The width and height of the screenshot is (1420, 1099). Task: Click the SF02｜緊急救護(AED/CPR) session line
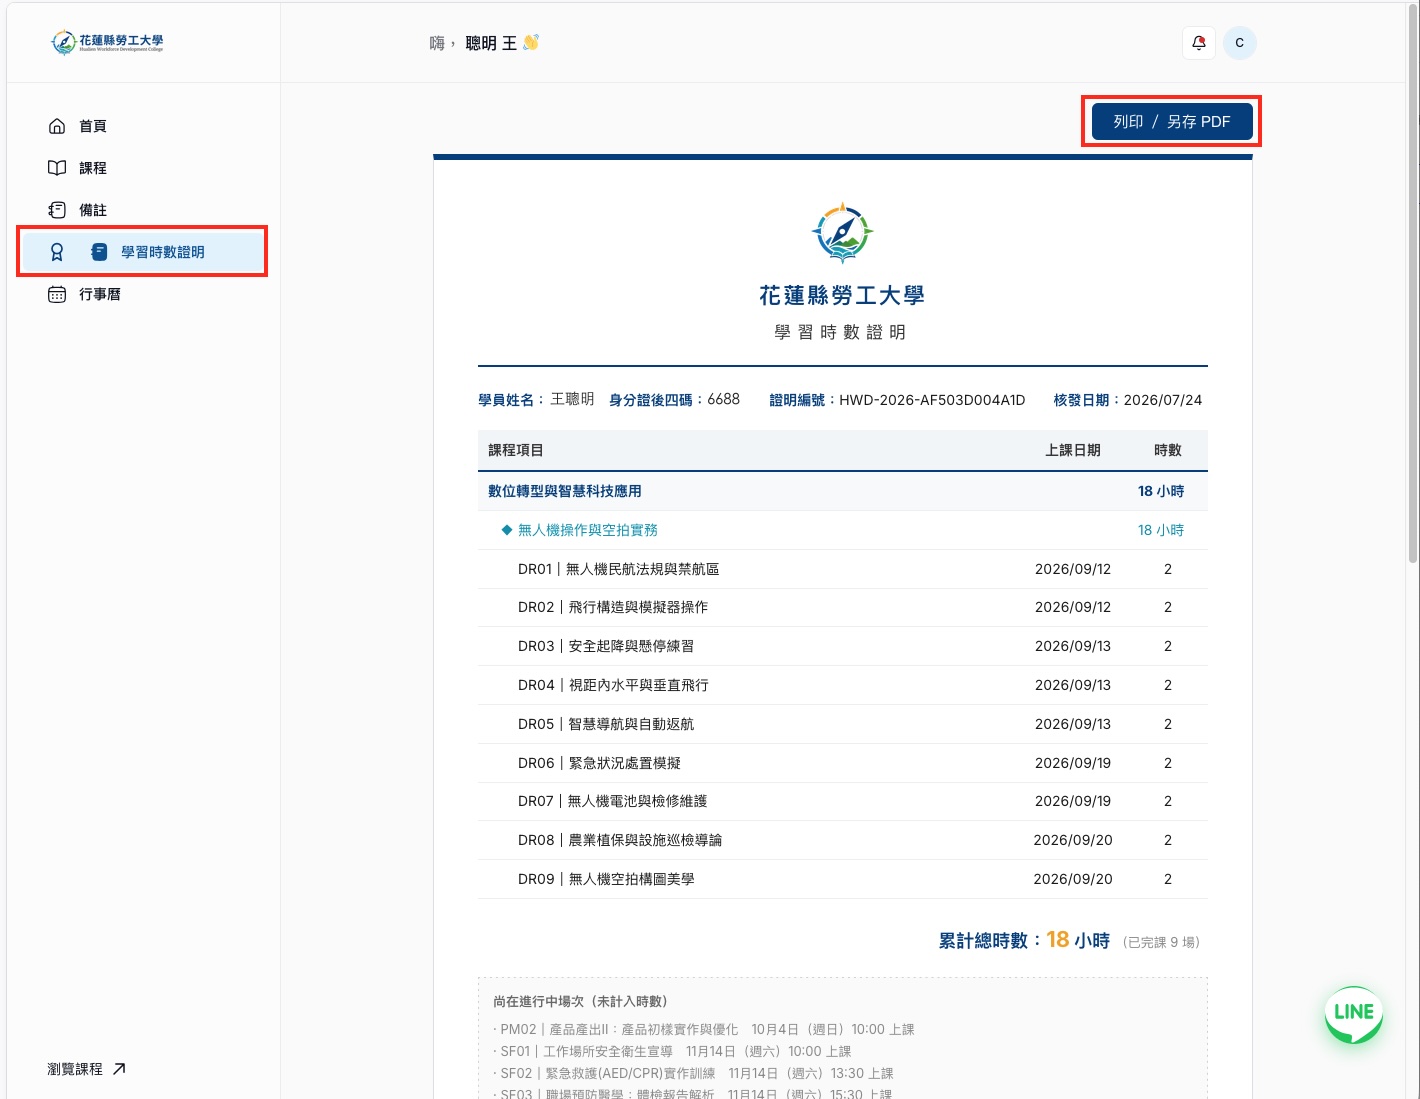pos(694,1073)
